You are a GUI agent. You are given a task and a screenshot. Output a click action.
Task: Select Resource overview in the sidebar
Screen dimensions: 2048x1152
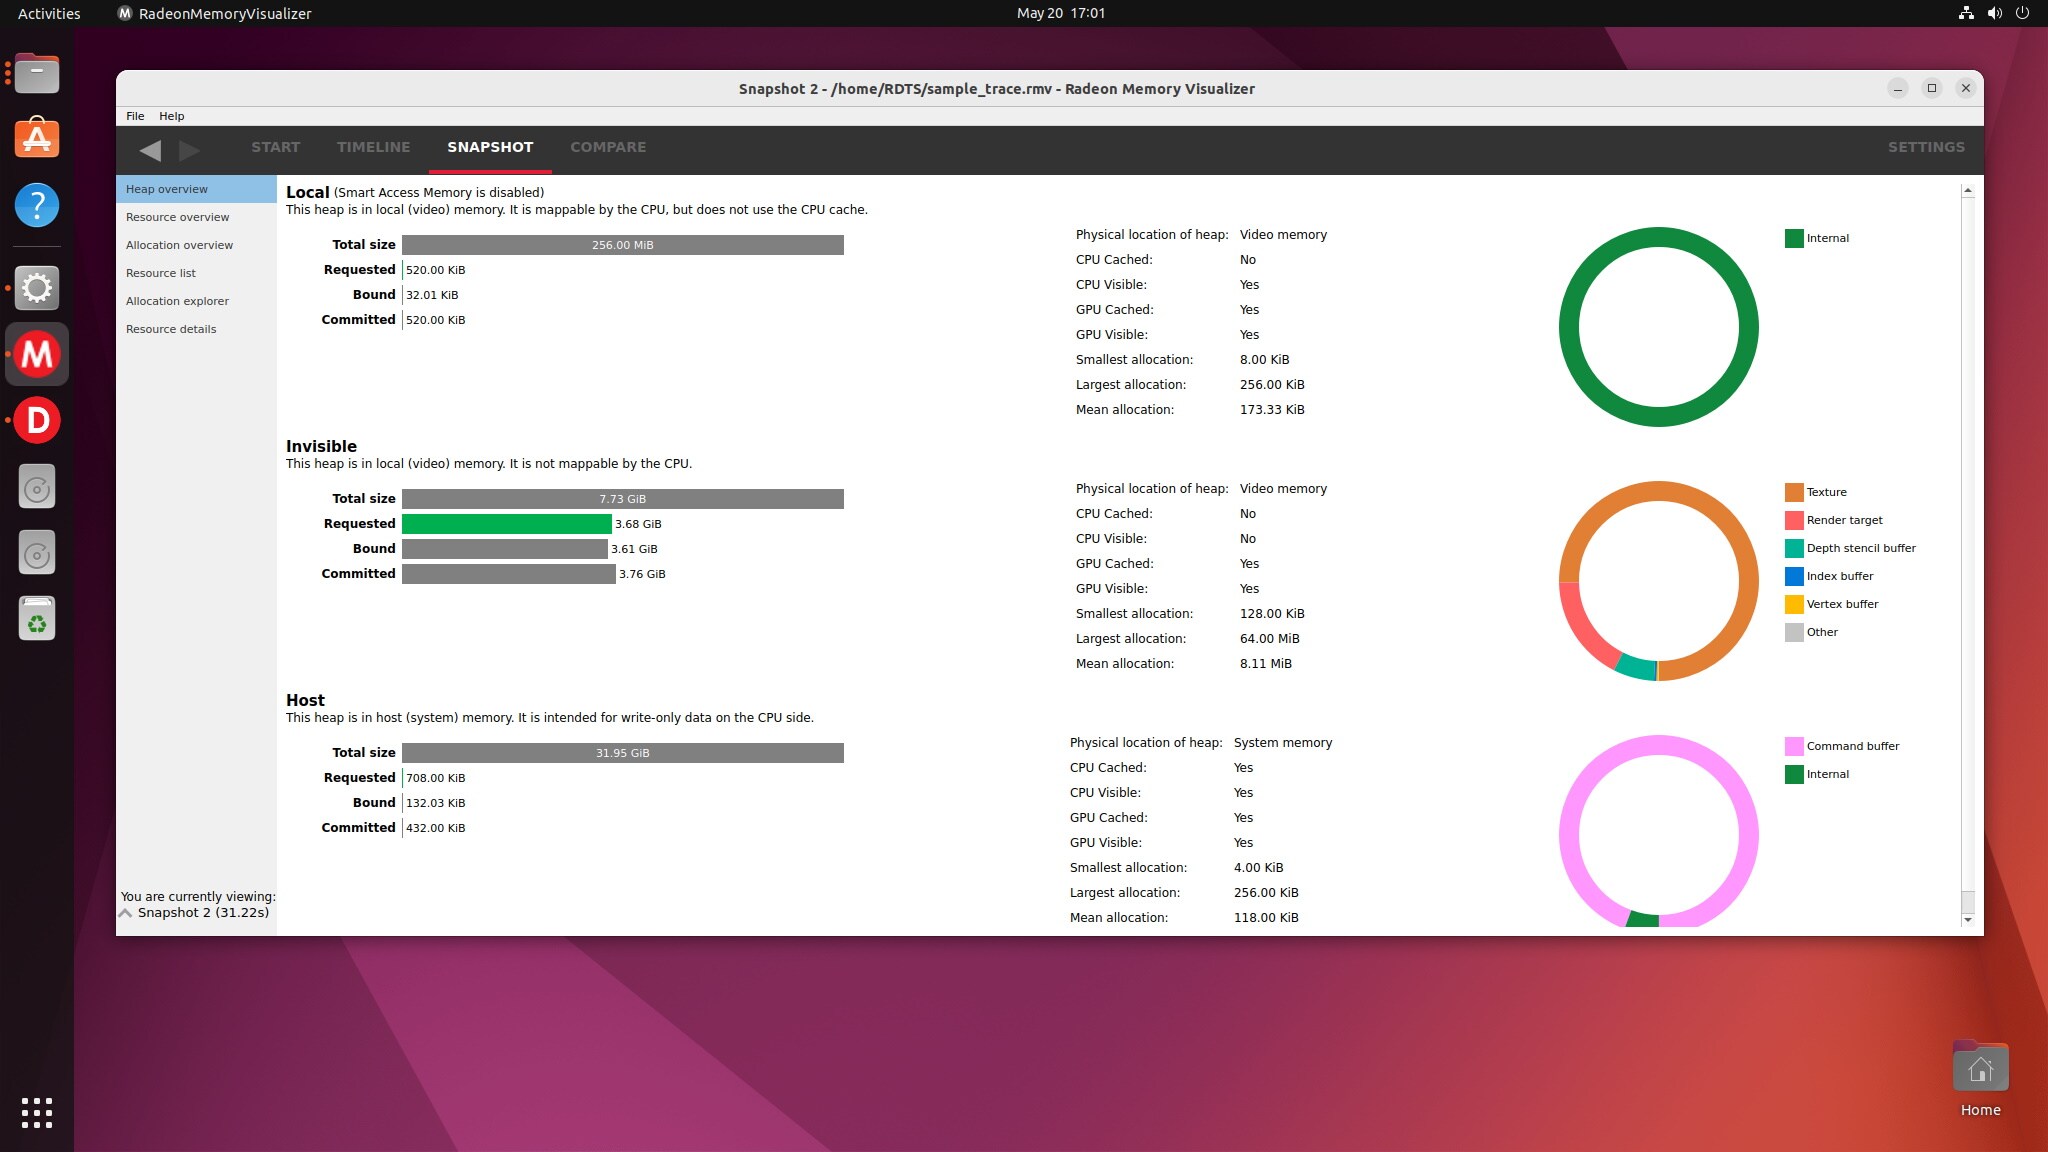177,217
